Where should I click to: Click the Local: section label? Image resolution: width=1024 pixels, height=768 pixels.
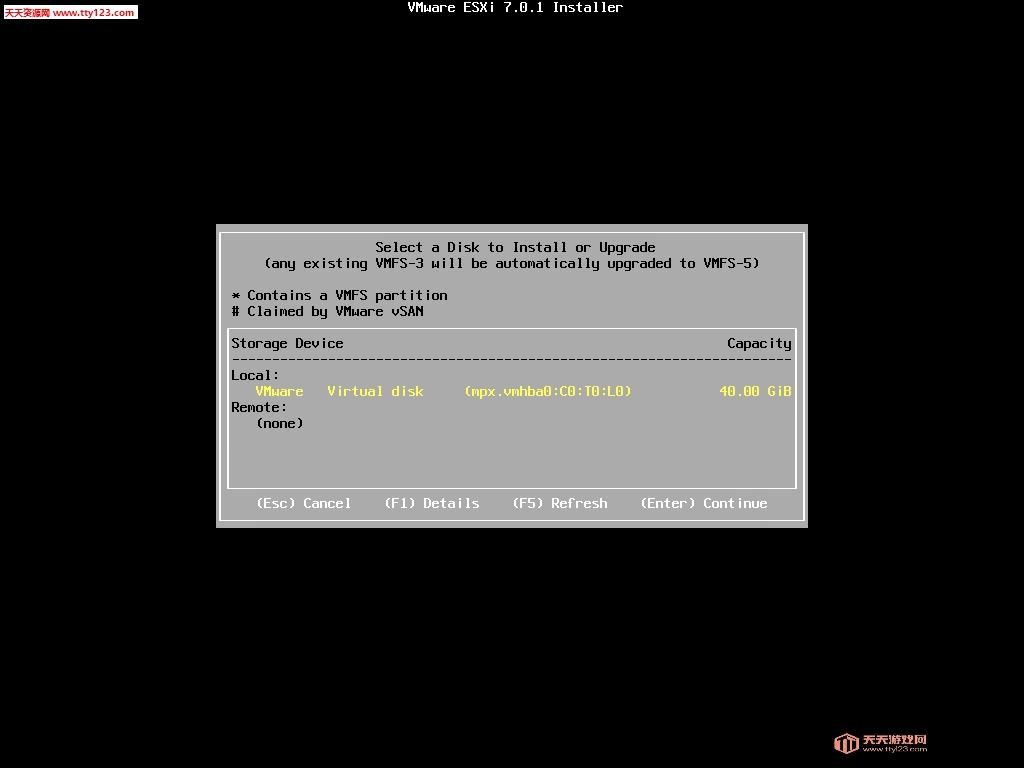pyautogui.click(x=255, y=376)
